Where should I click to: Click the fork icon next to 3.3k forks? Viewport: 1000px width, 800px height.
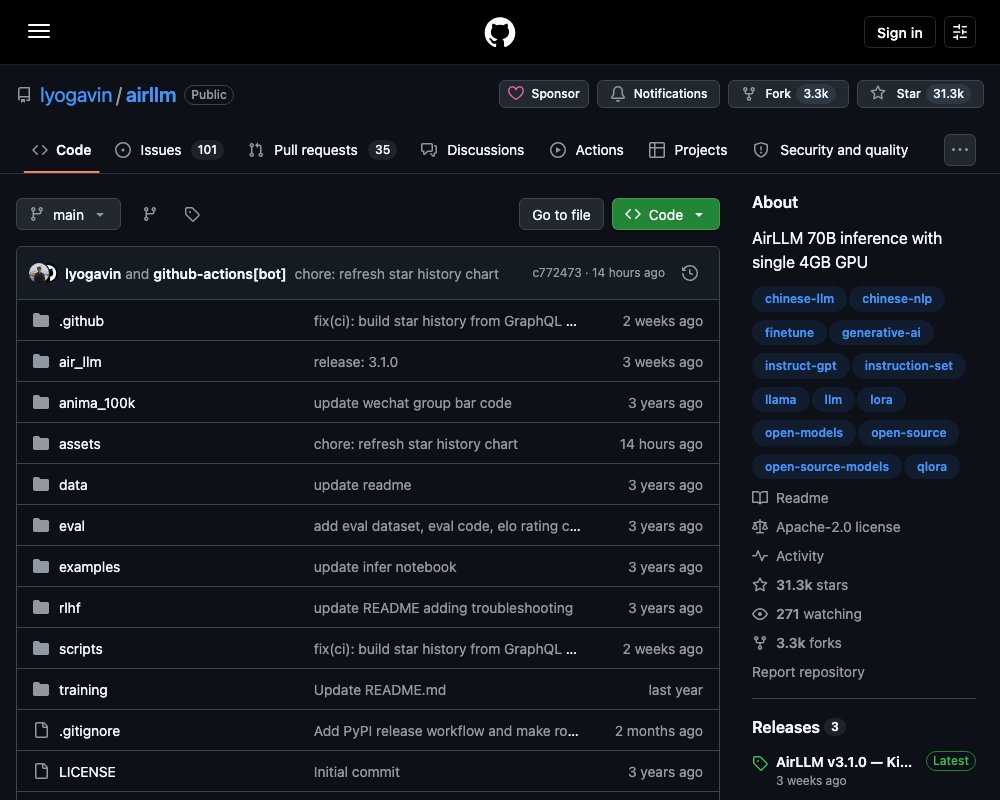click(760, 643)
